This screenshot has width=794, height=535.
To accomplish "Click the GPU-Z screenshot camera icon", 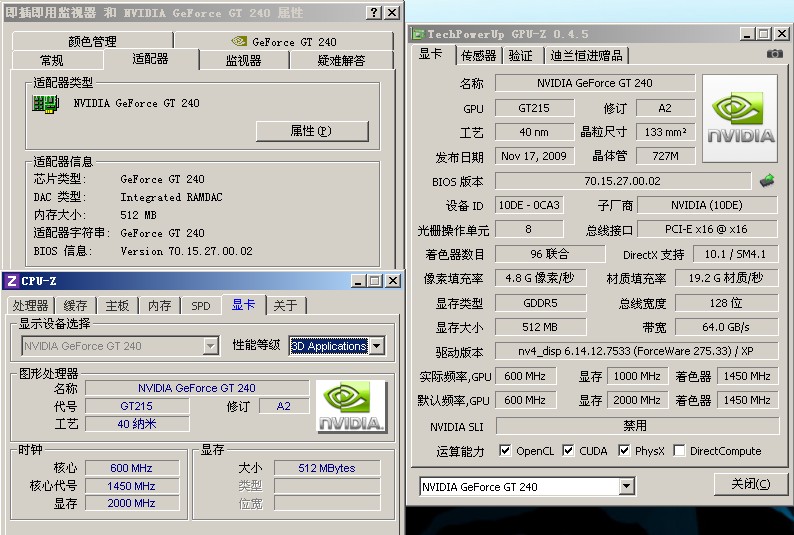I will pyautogui.click(x=774, y=54).
